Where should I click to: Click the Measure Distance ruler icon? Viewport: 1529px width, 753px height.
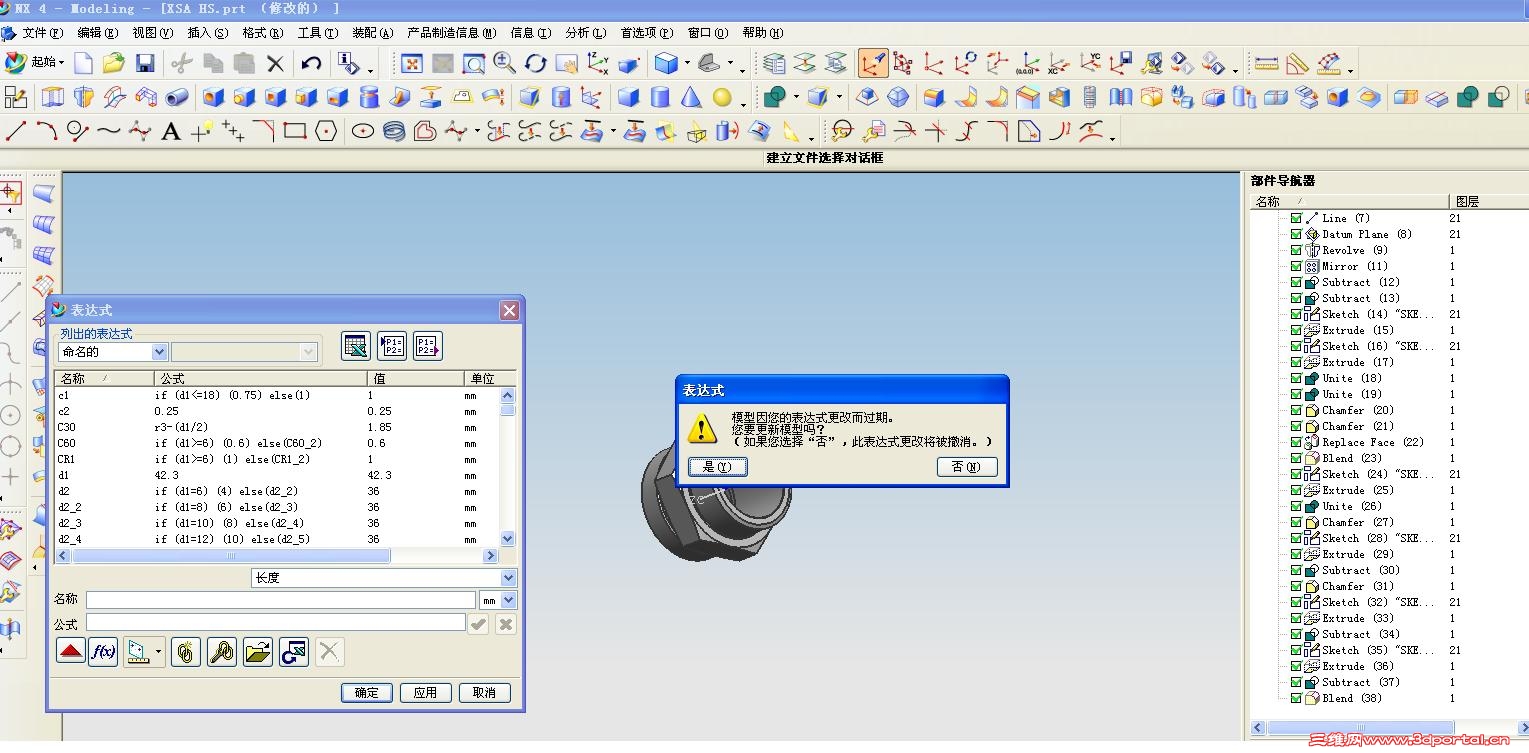click(x=1267, y=64)
